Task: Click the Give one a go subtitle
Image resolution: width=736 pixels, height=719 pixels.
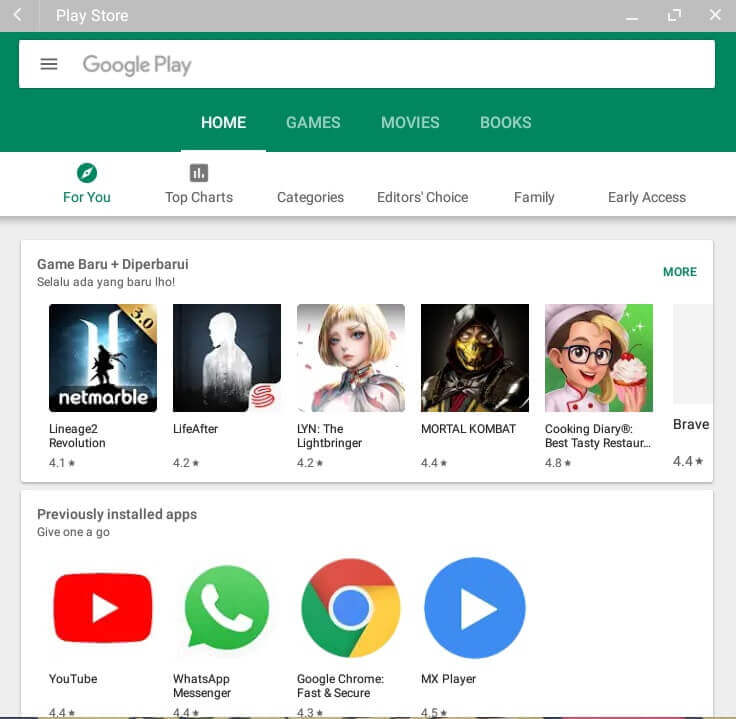Action: click(73, 532)
